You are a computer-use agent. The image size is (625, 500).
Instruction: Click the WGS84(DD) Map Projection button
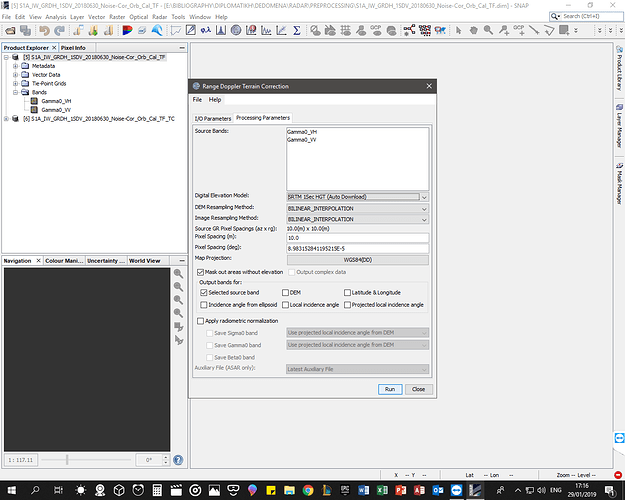click(x=358, y=260)
